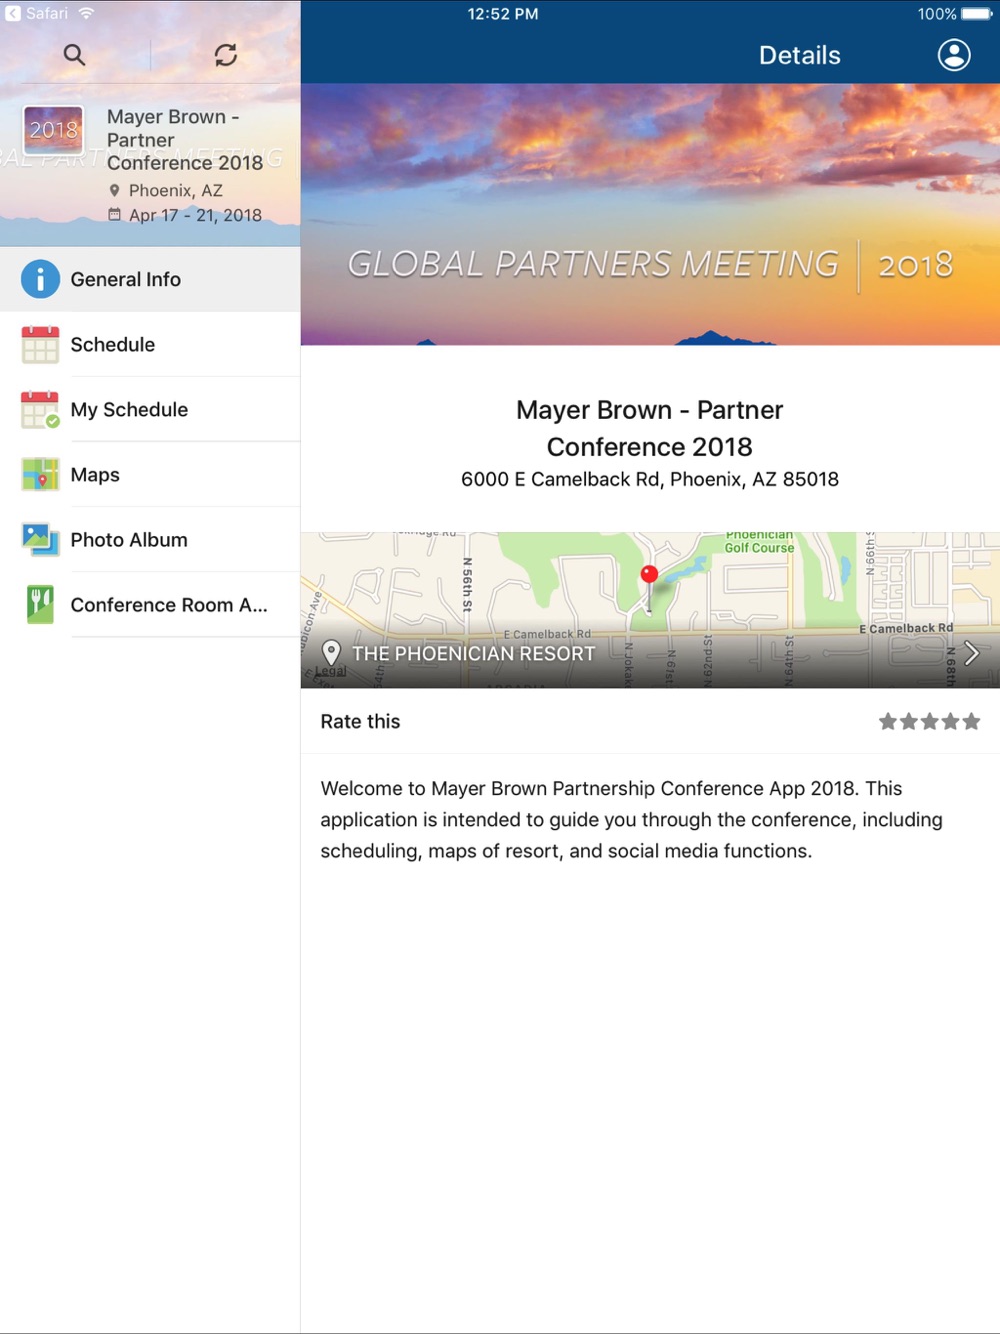Return to Safari via back arrow
Image resolution: width=1000 pixels, height=1334 pixels.
pyautogui.click(x=13, y=14)
